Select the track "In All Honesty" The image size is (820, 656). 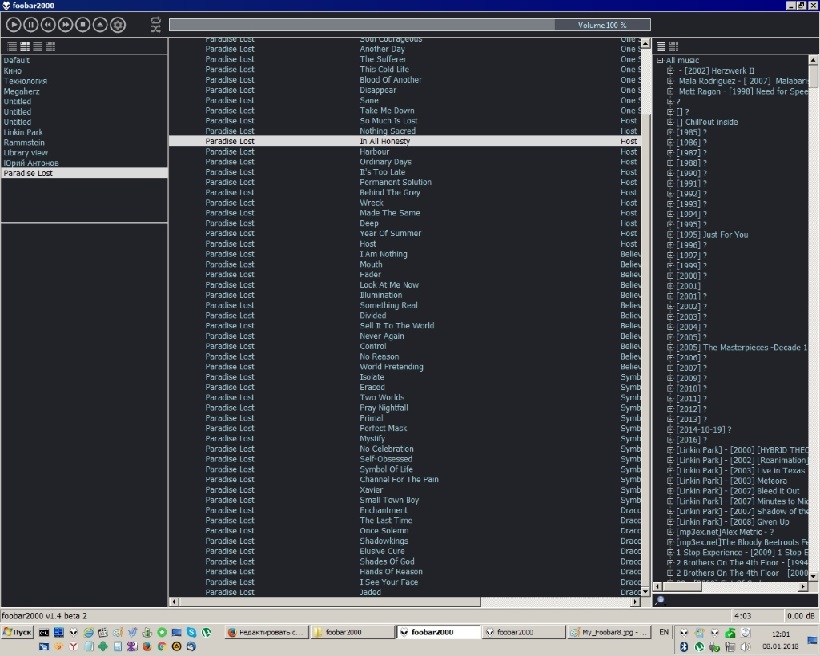tap(385, 141)
